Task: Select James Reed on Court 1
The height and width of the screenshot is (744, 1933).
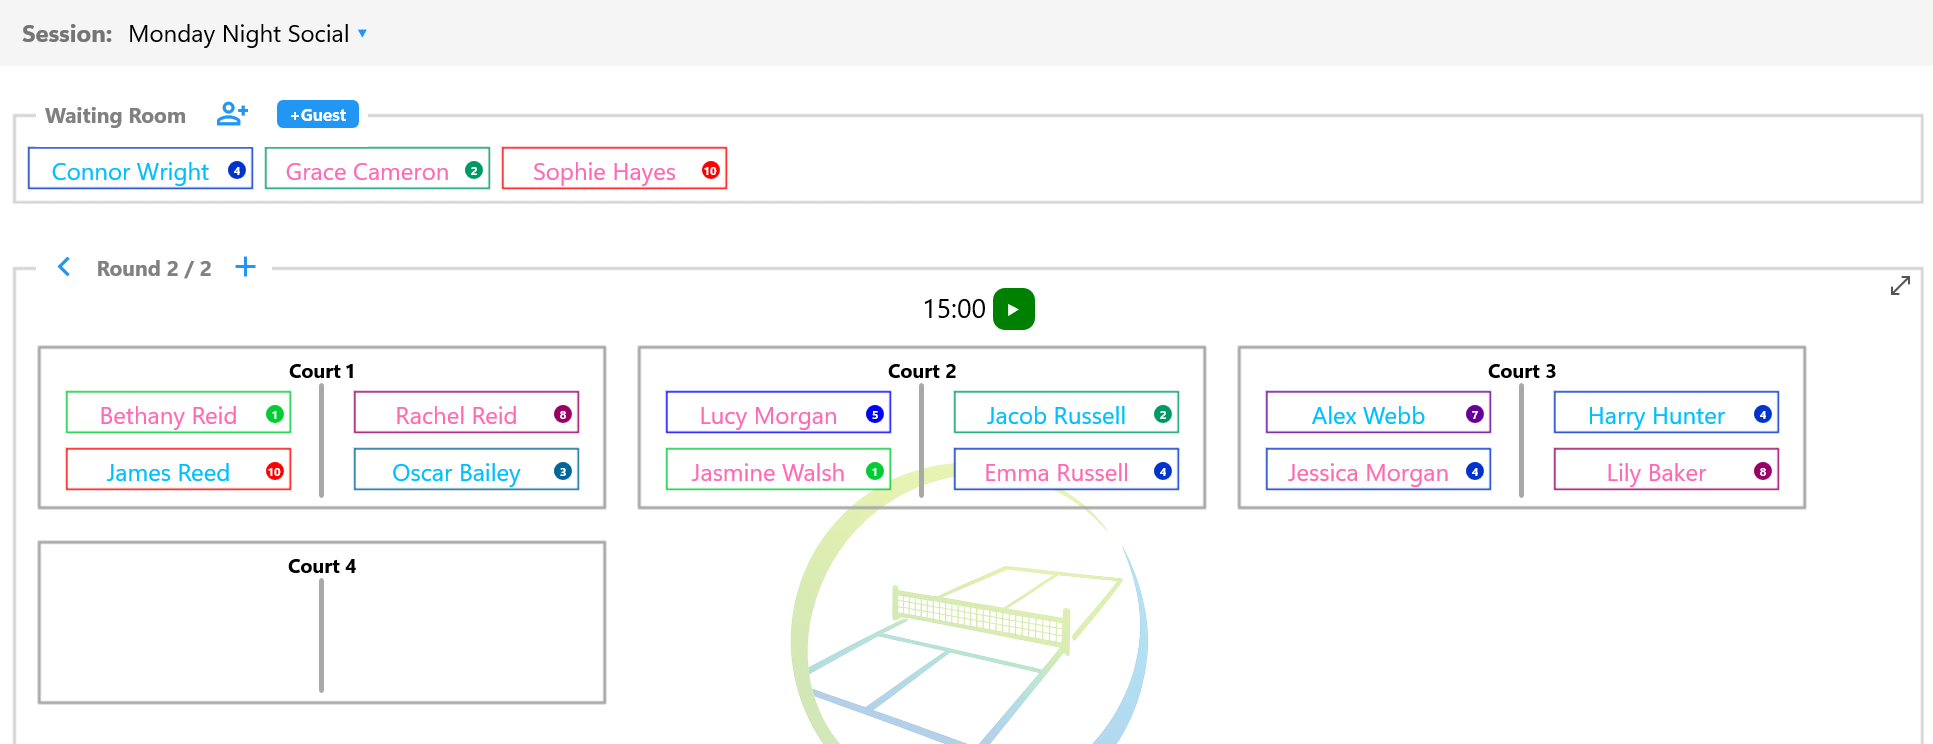Action: [178, 470]
